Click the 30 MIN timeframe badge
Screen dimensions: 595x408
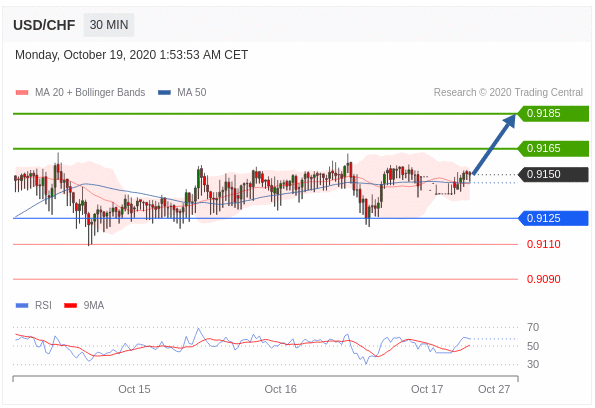pyautogui.click(x=109, y=25)
